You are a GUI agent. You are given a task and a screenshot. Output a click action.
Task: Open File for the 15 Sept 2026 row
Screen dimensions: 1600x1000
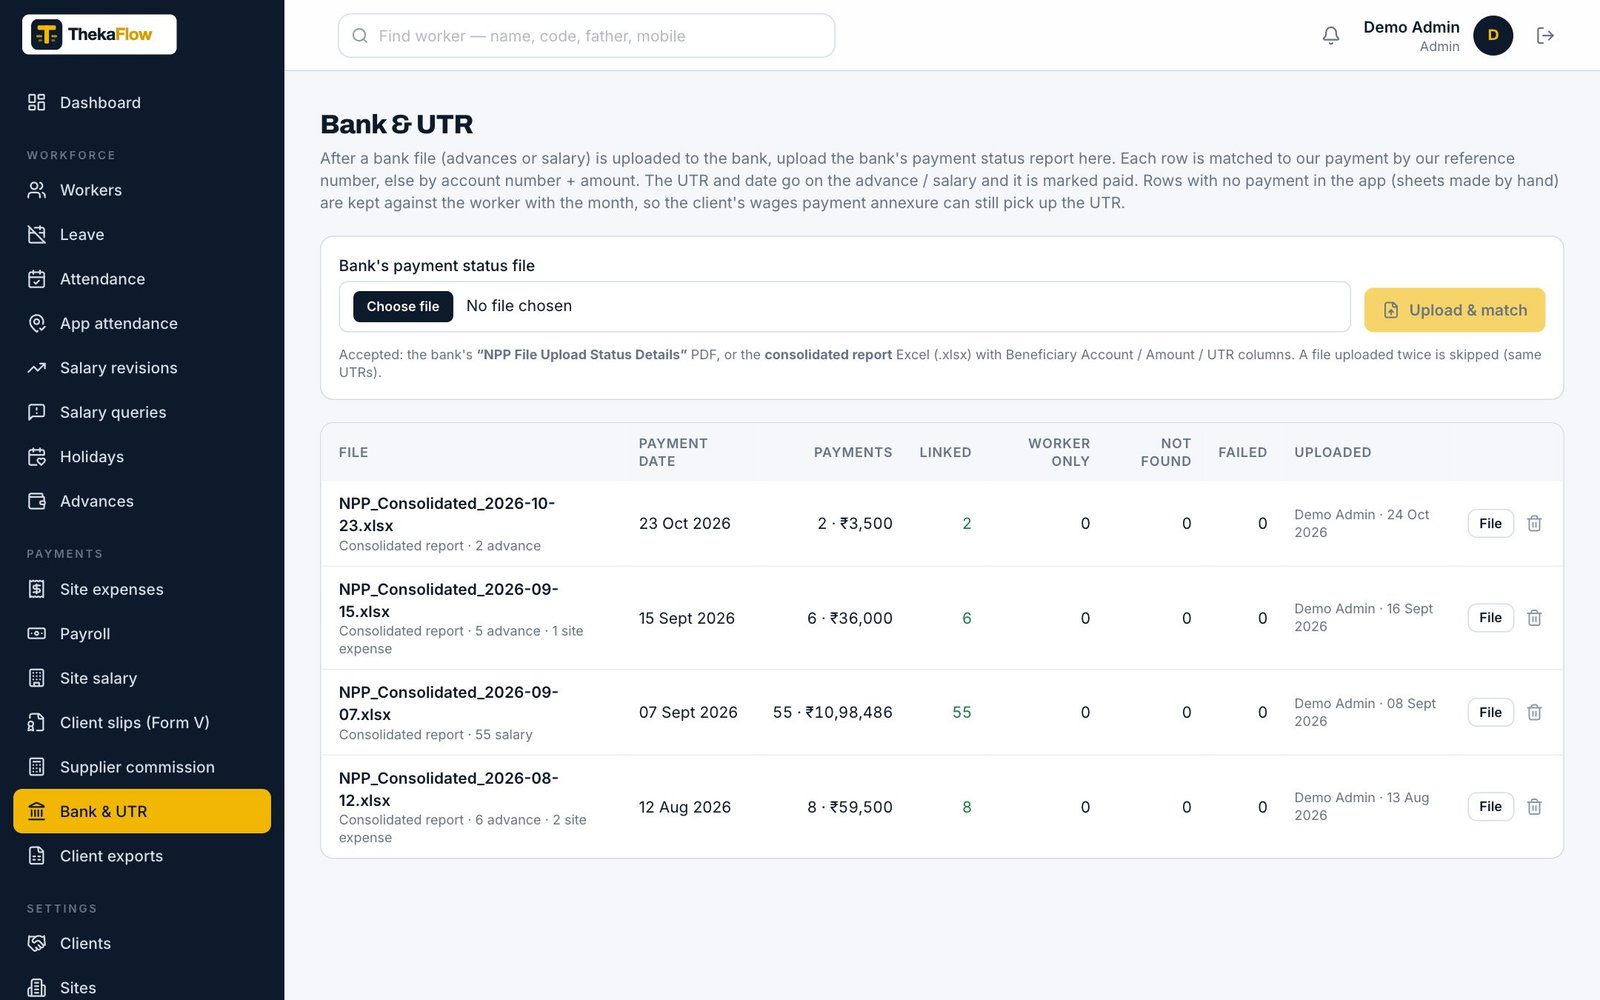point(1490,618)
